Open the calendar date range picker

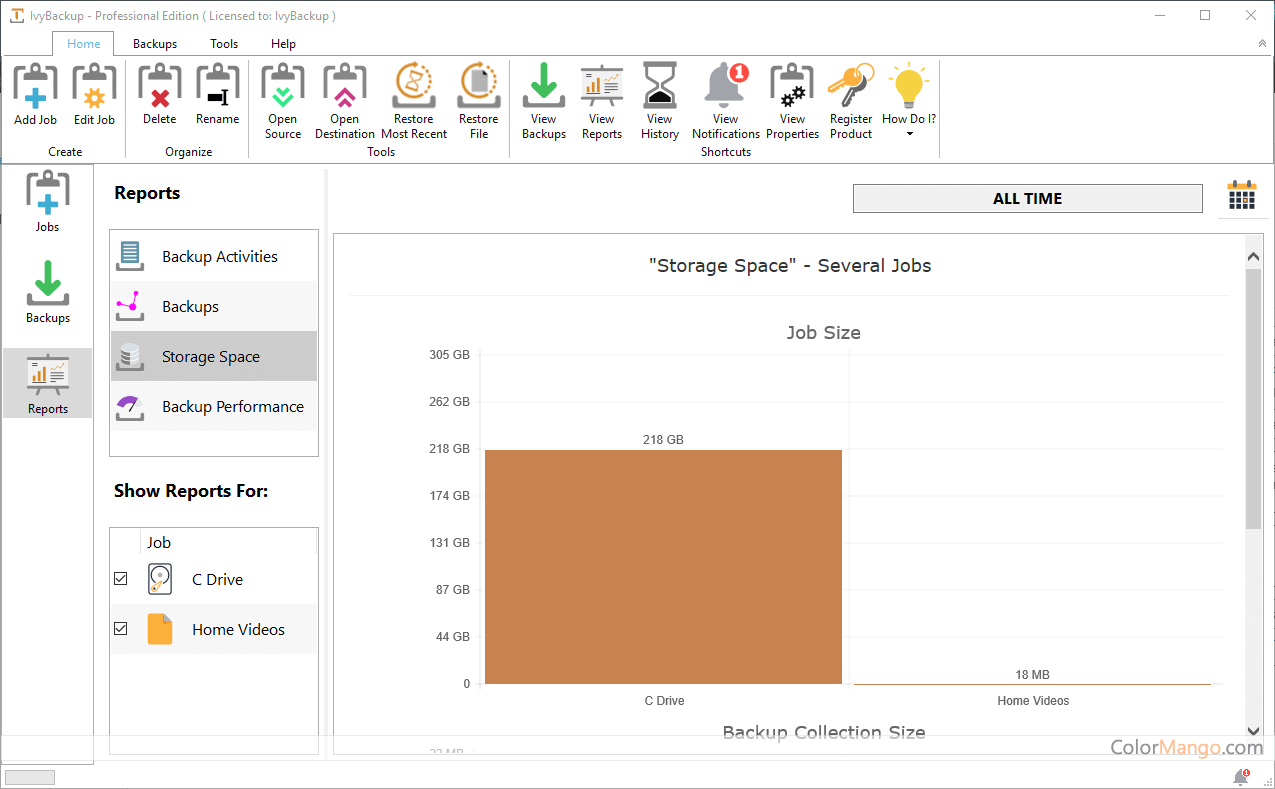pos(1241,196)
